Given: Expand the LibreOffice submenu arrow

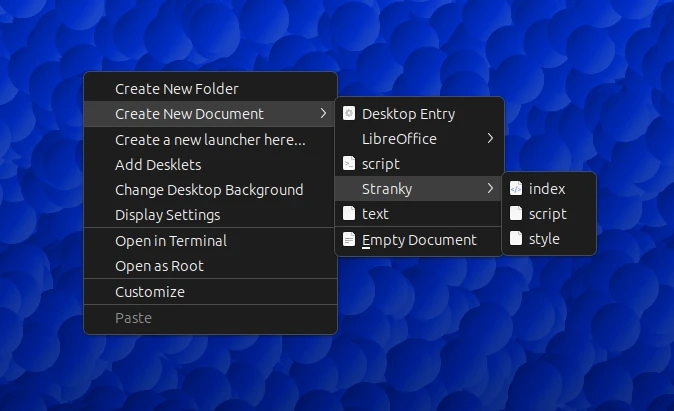Looking at the screenshot, I should coord(490,138).
